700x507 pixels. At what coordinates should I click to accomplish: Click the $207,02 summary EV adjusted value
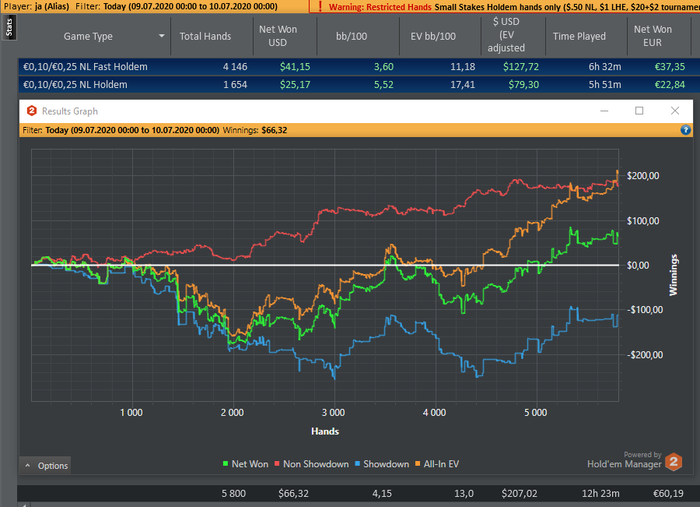pos(519,494)
